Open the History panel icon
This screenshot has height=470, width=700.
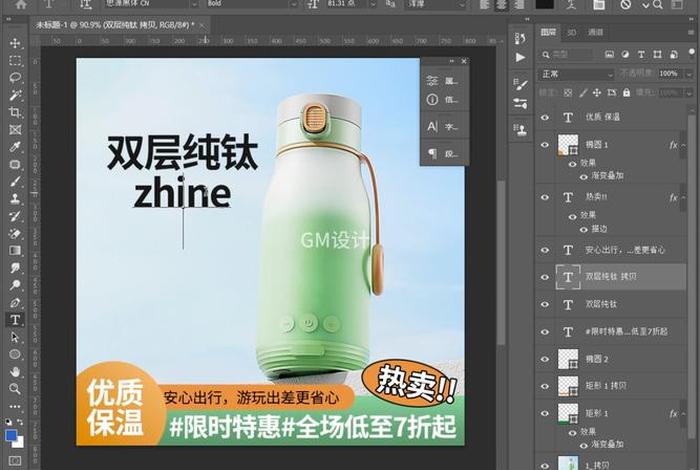pos(521,38)
